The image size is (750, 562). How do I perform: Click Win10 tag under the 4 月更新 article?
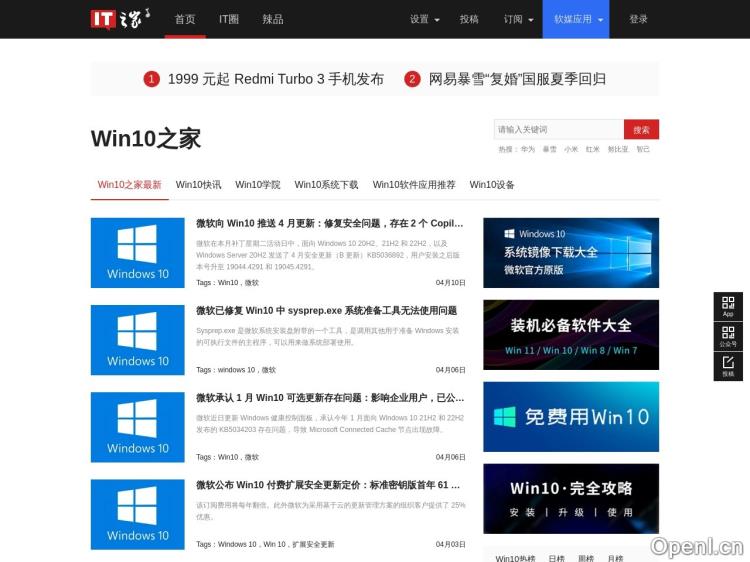tap(228, 283)
